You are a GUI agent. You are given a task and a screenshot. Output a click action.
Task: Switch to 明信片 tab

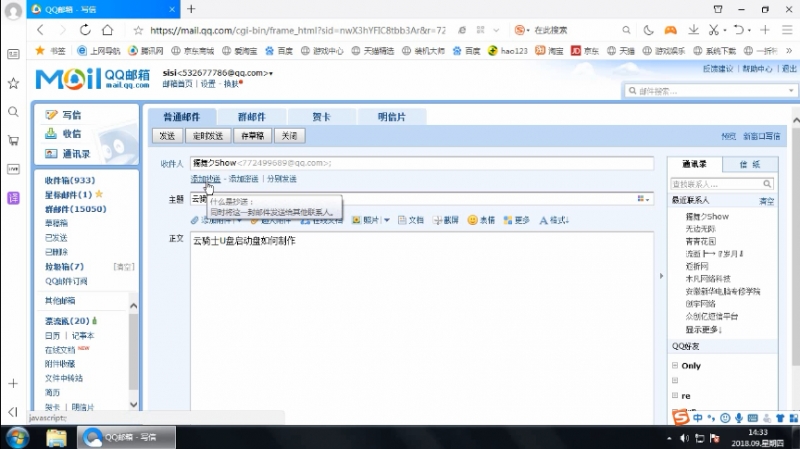pyautogui.click(x=391, y=117)
